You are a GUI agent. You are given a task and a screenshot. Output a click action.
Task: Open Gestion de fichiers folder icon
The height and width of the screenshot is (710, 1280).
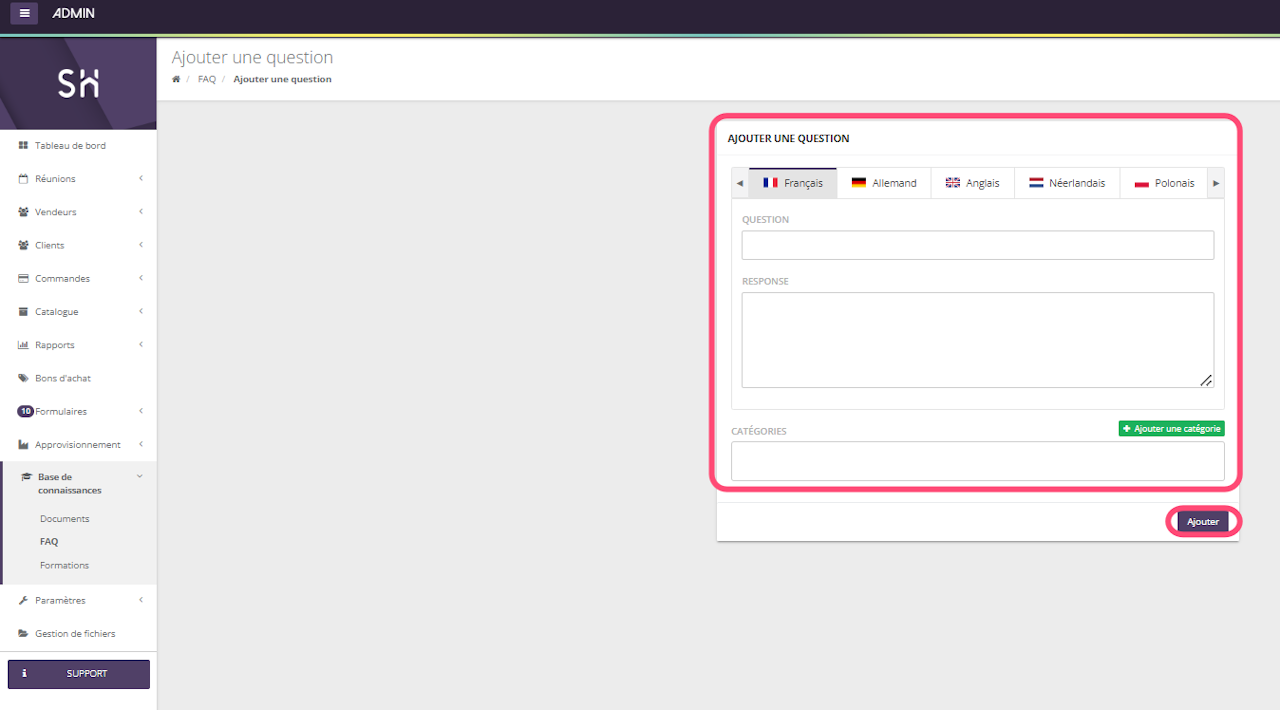tap(23, 633)
